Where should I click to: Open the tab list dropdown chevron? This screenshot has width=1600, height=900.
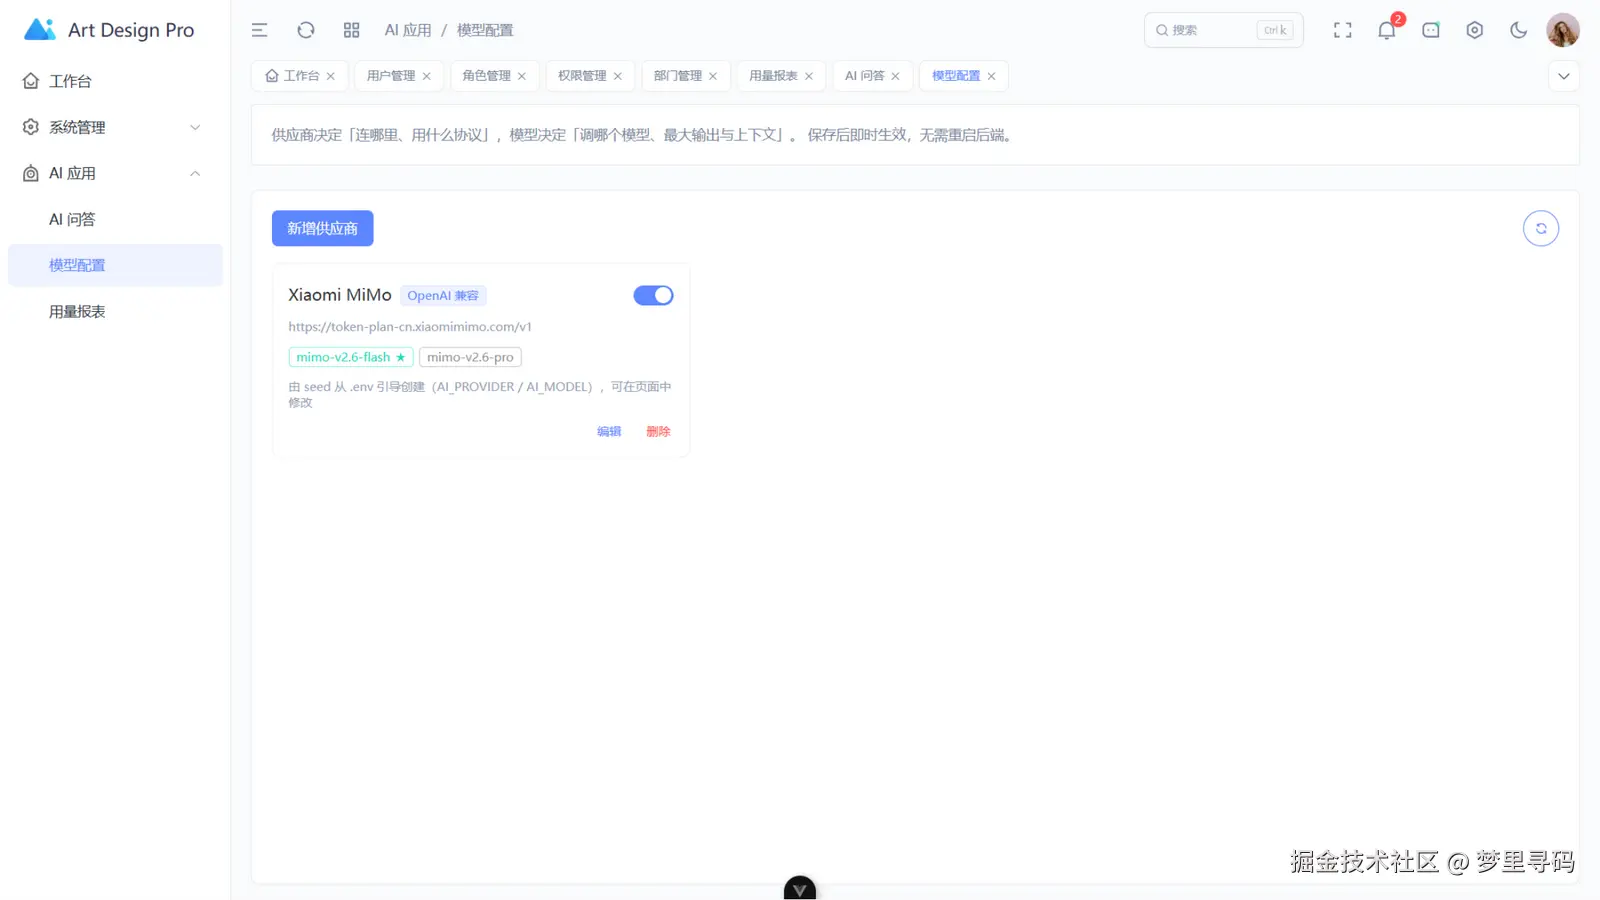1564,76
